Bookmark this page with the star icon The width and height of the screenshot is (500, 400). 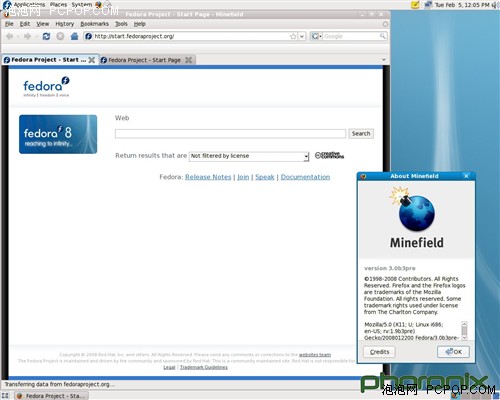pos(293,36)
